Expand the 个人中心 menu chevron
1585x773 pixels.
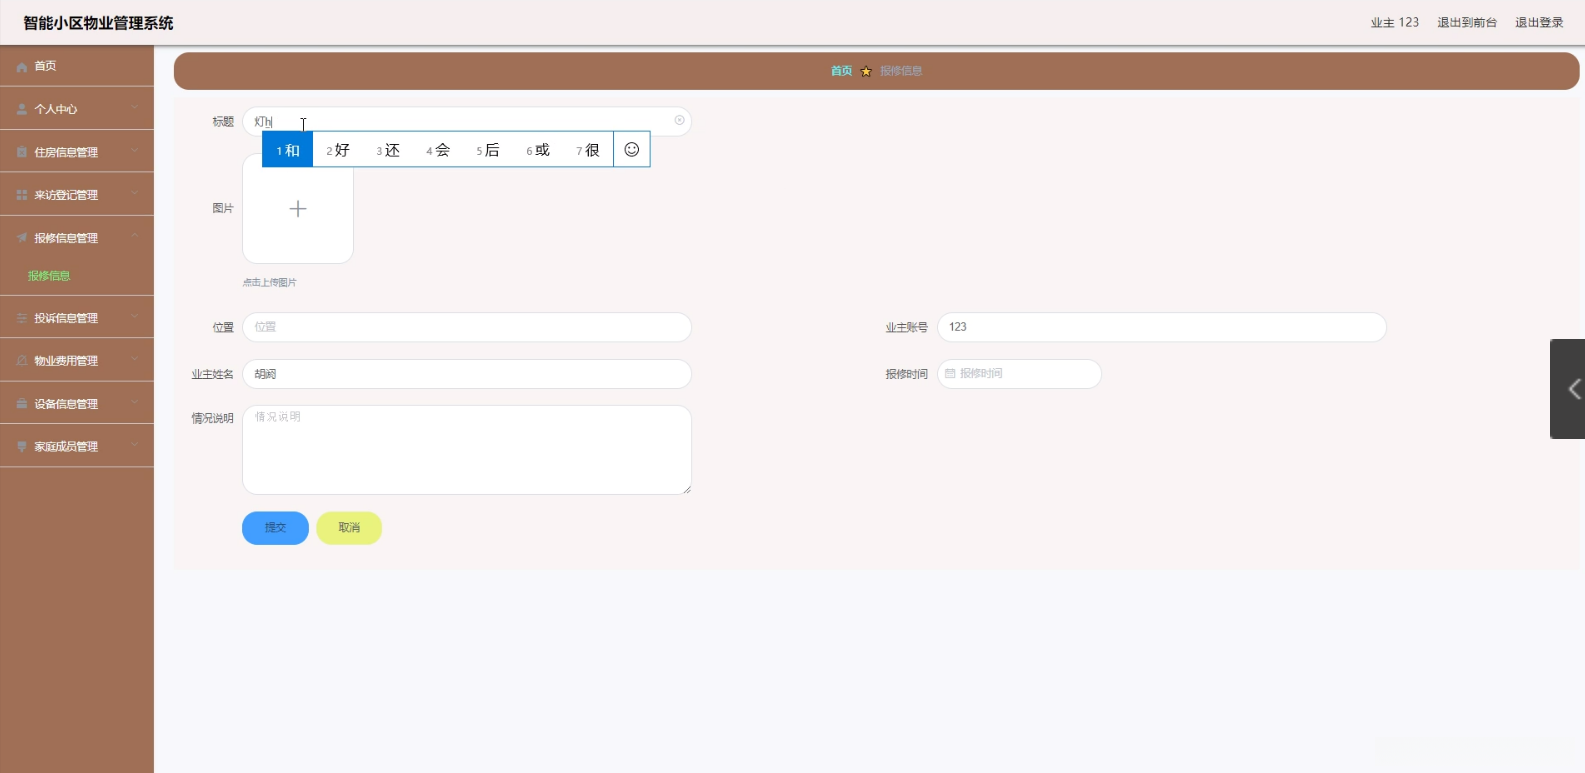tap(134, 108)
